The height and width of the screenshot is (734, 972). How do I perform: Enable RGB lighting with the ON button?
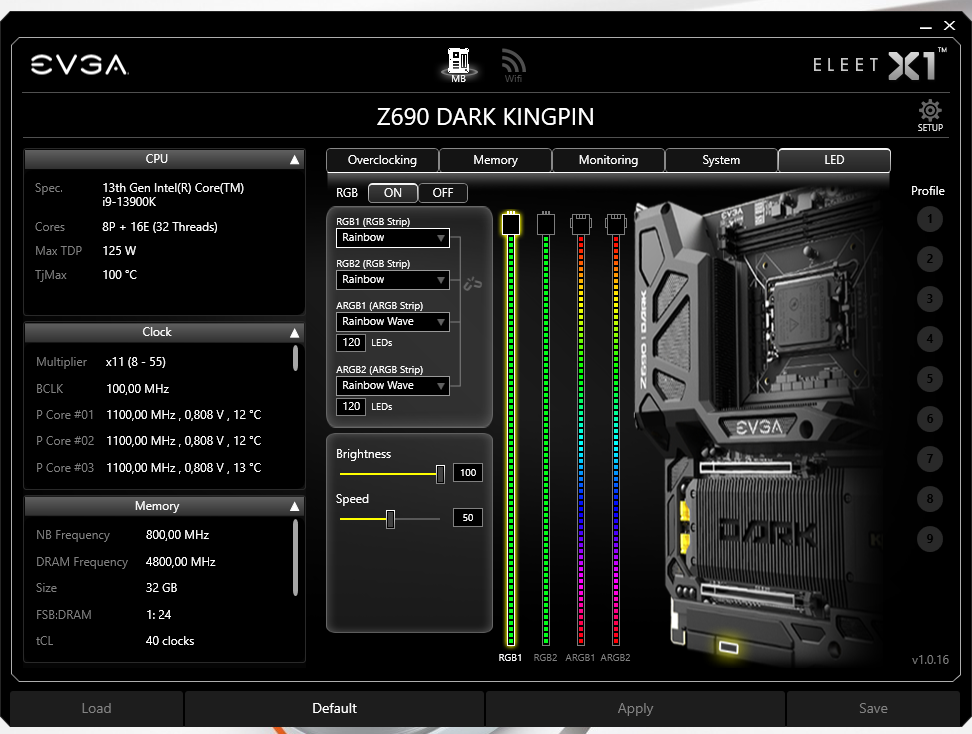393,192
